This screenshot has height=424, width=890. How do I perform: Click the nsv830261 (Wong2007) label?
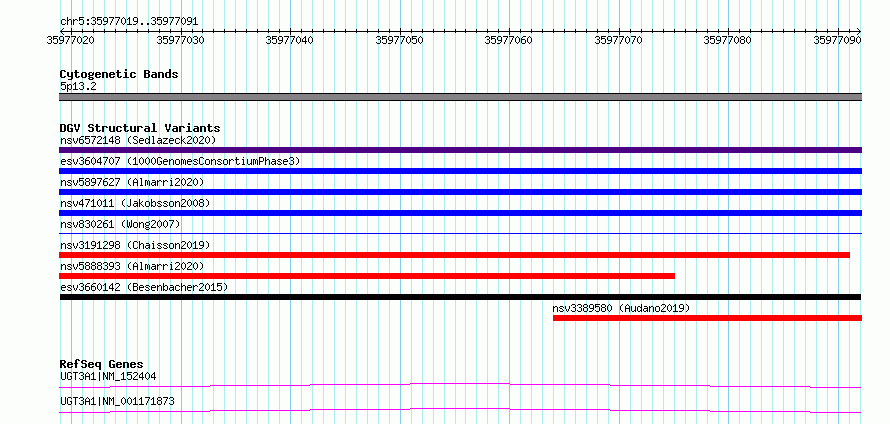pos(120,224)
